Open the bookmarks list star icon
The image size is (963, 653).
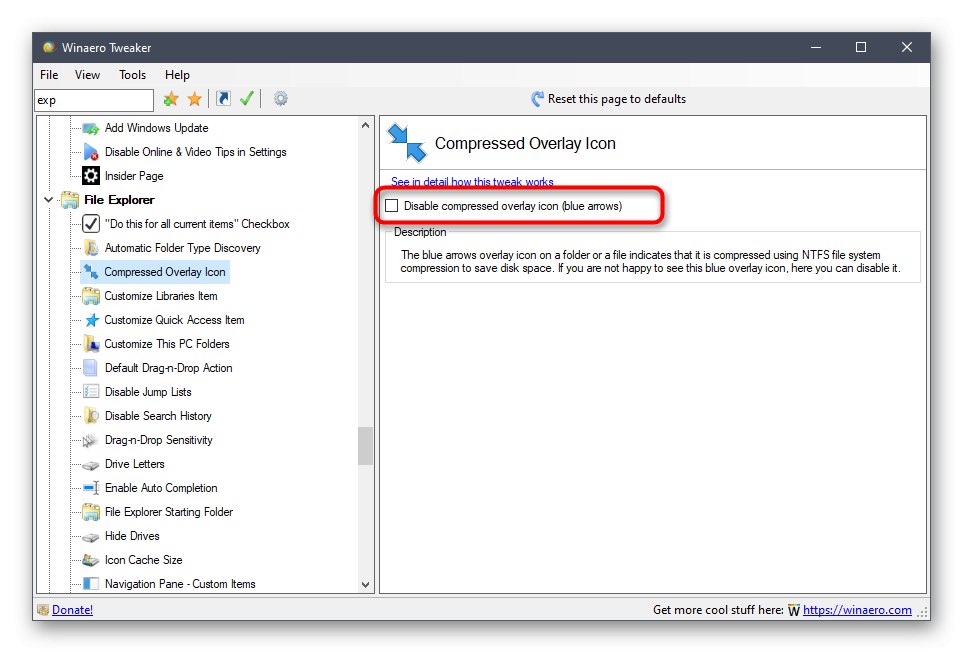[195, 99]
